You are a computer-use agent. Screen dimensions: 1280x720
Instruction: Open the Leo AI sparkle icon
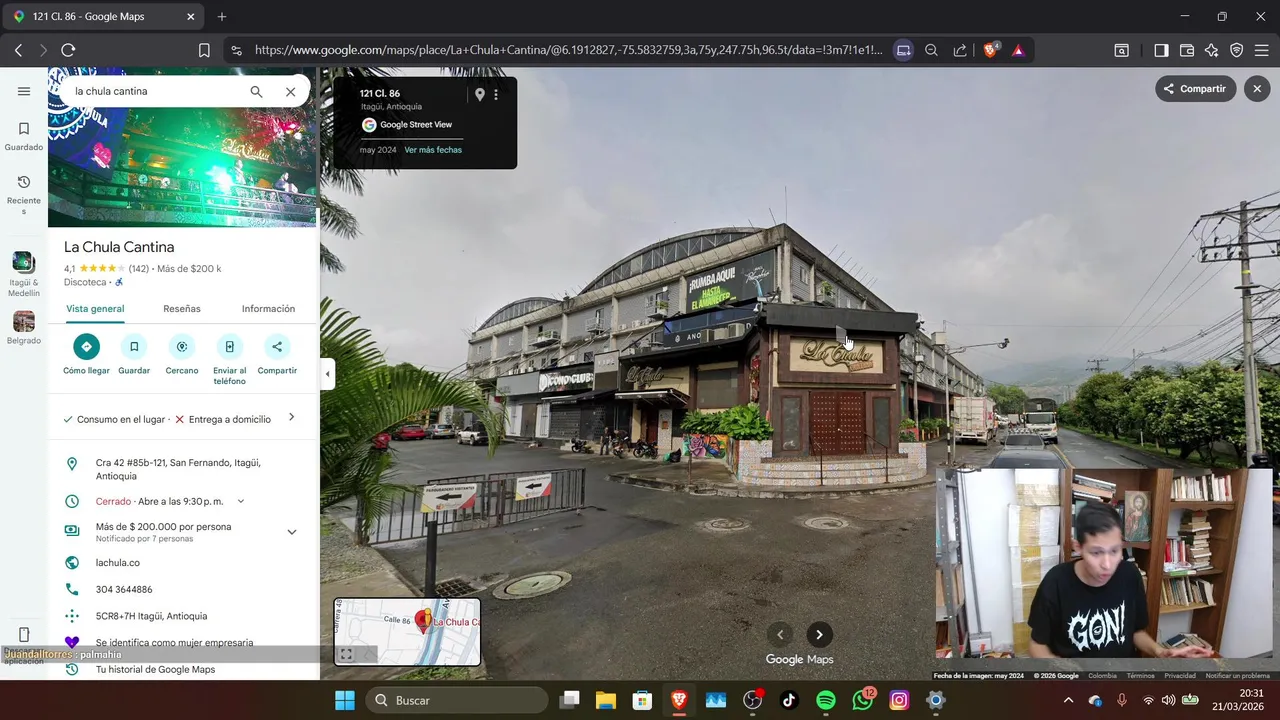point(1212,50)
